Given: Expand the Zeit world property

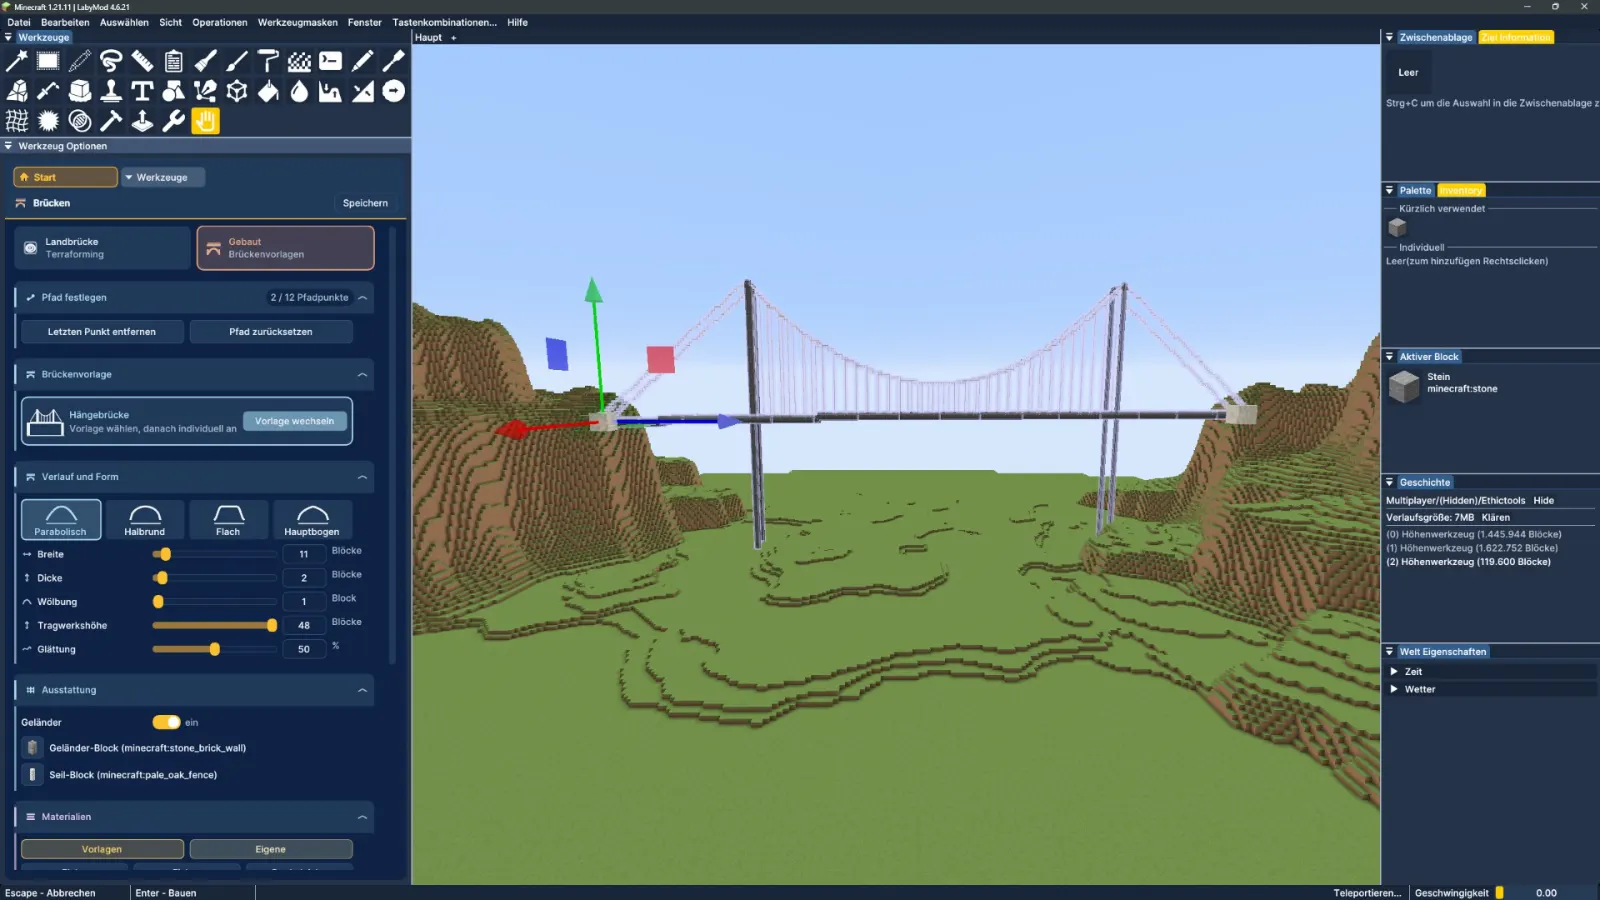Looking at the screenshot, I should click(x=1394, y=672).
